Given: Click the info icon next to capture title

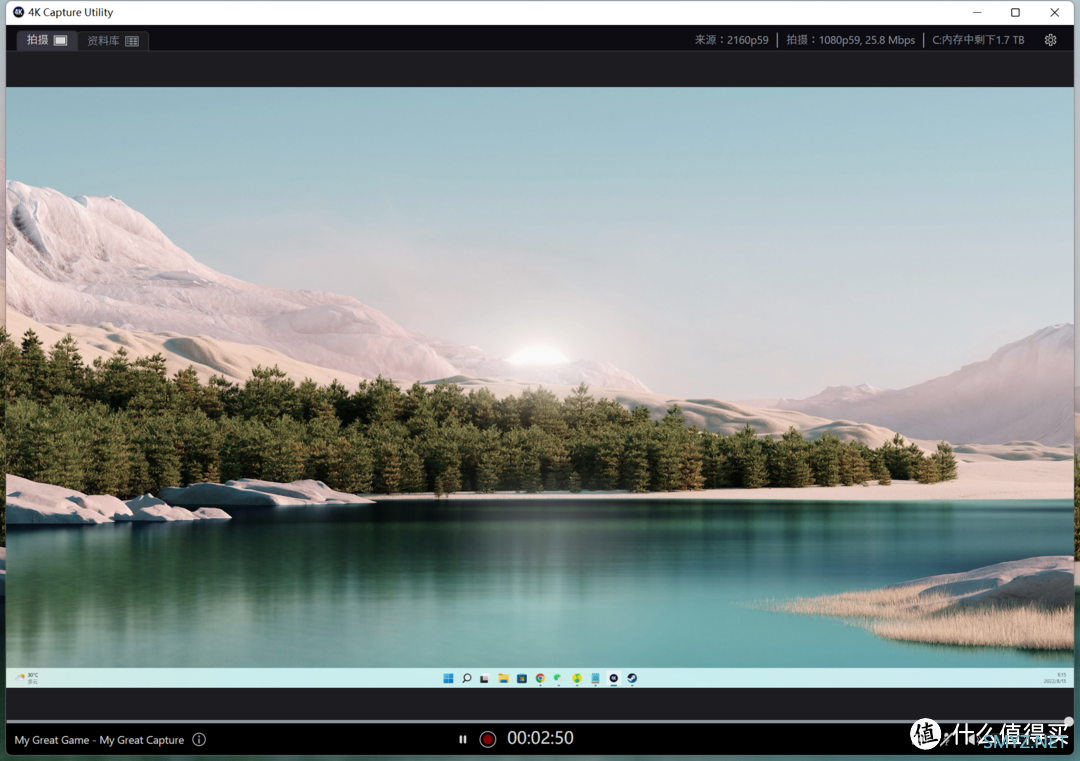Looking at the screenshot, I should tap(199, 740).
